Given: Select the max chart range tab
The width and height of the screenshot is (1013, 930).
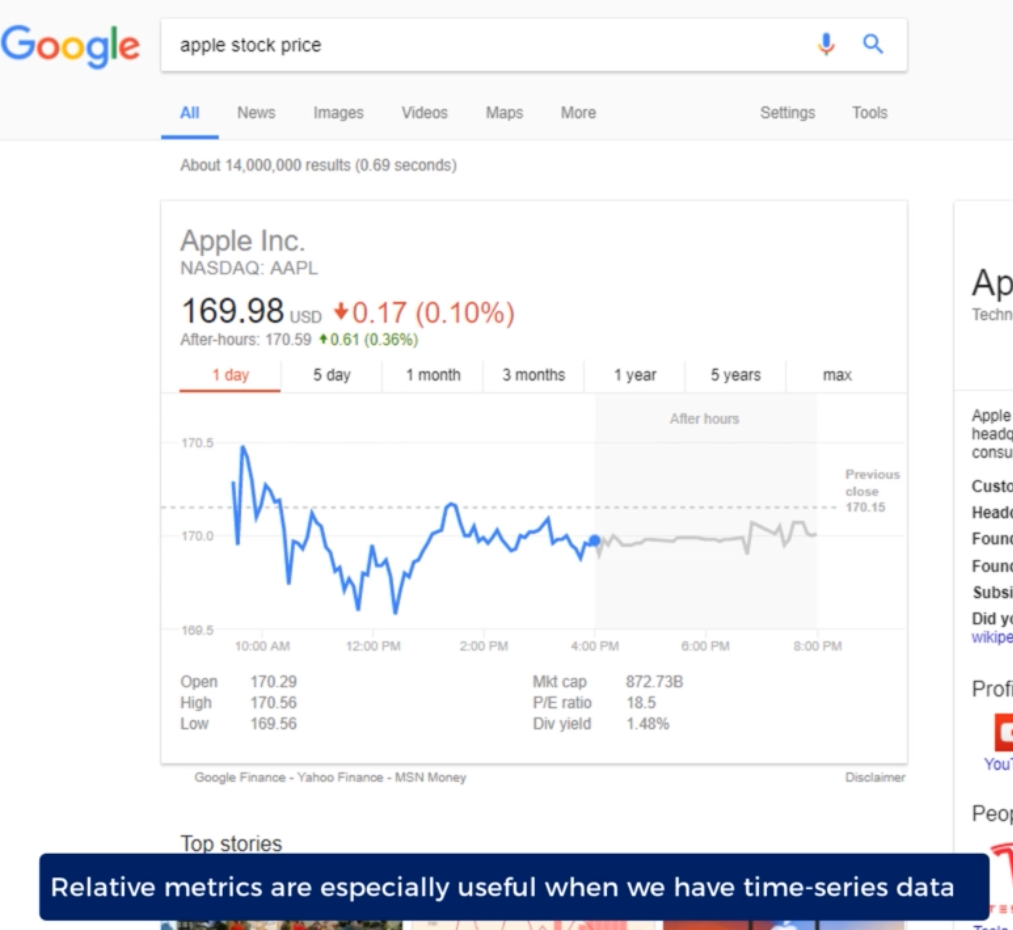Looking at the screenshot, I should pos(837,375).
